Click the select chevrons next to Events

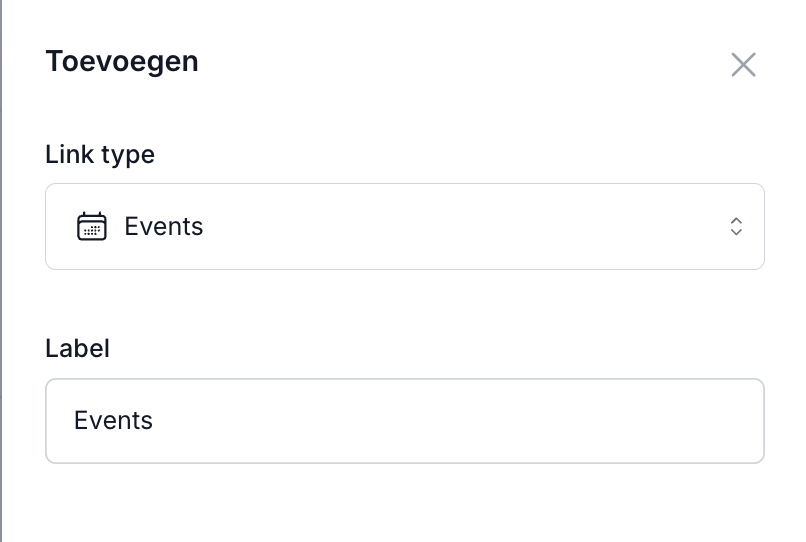coord(736,227)
